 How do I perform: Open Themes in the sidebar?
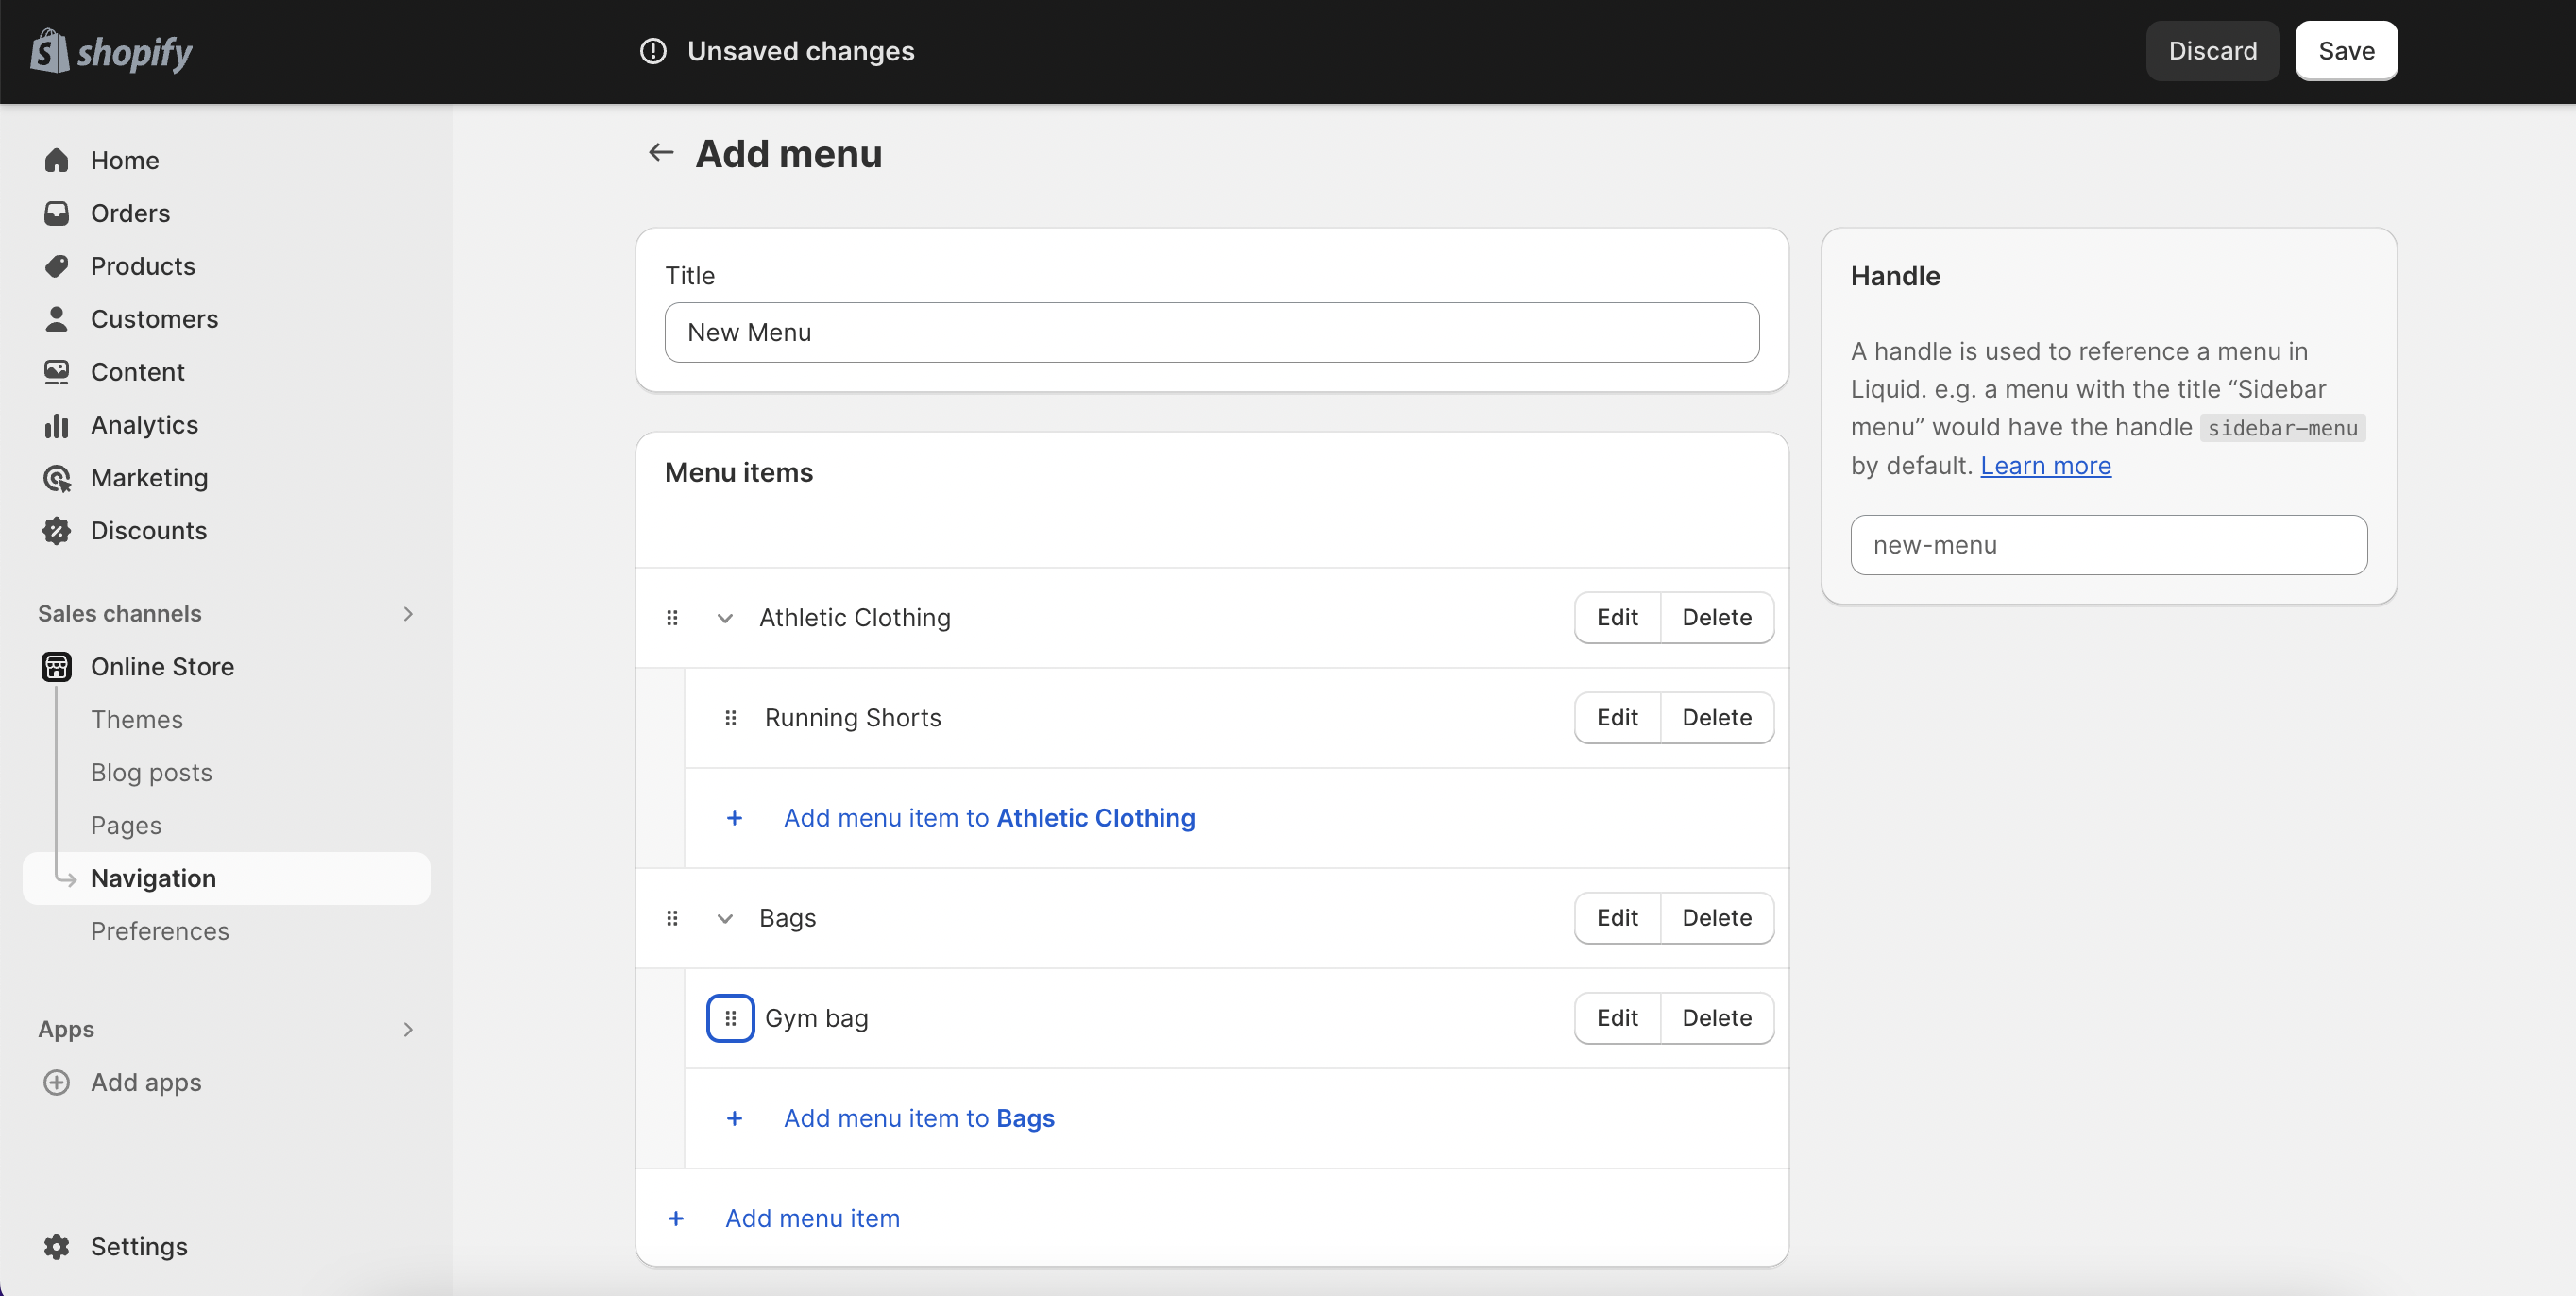(x=137, y=719)
